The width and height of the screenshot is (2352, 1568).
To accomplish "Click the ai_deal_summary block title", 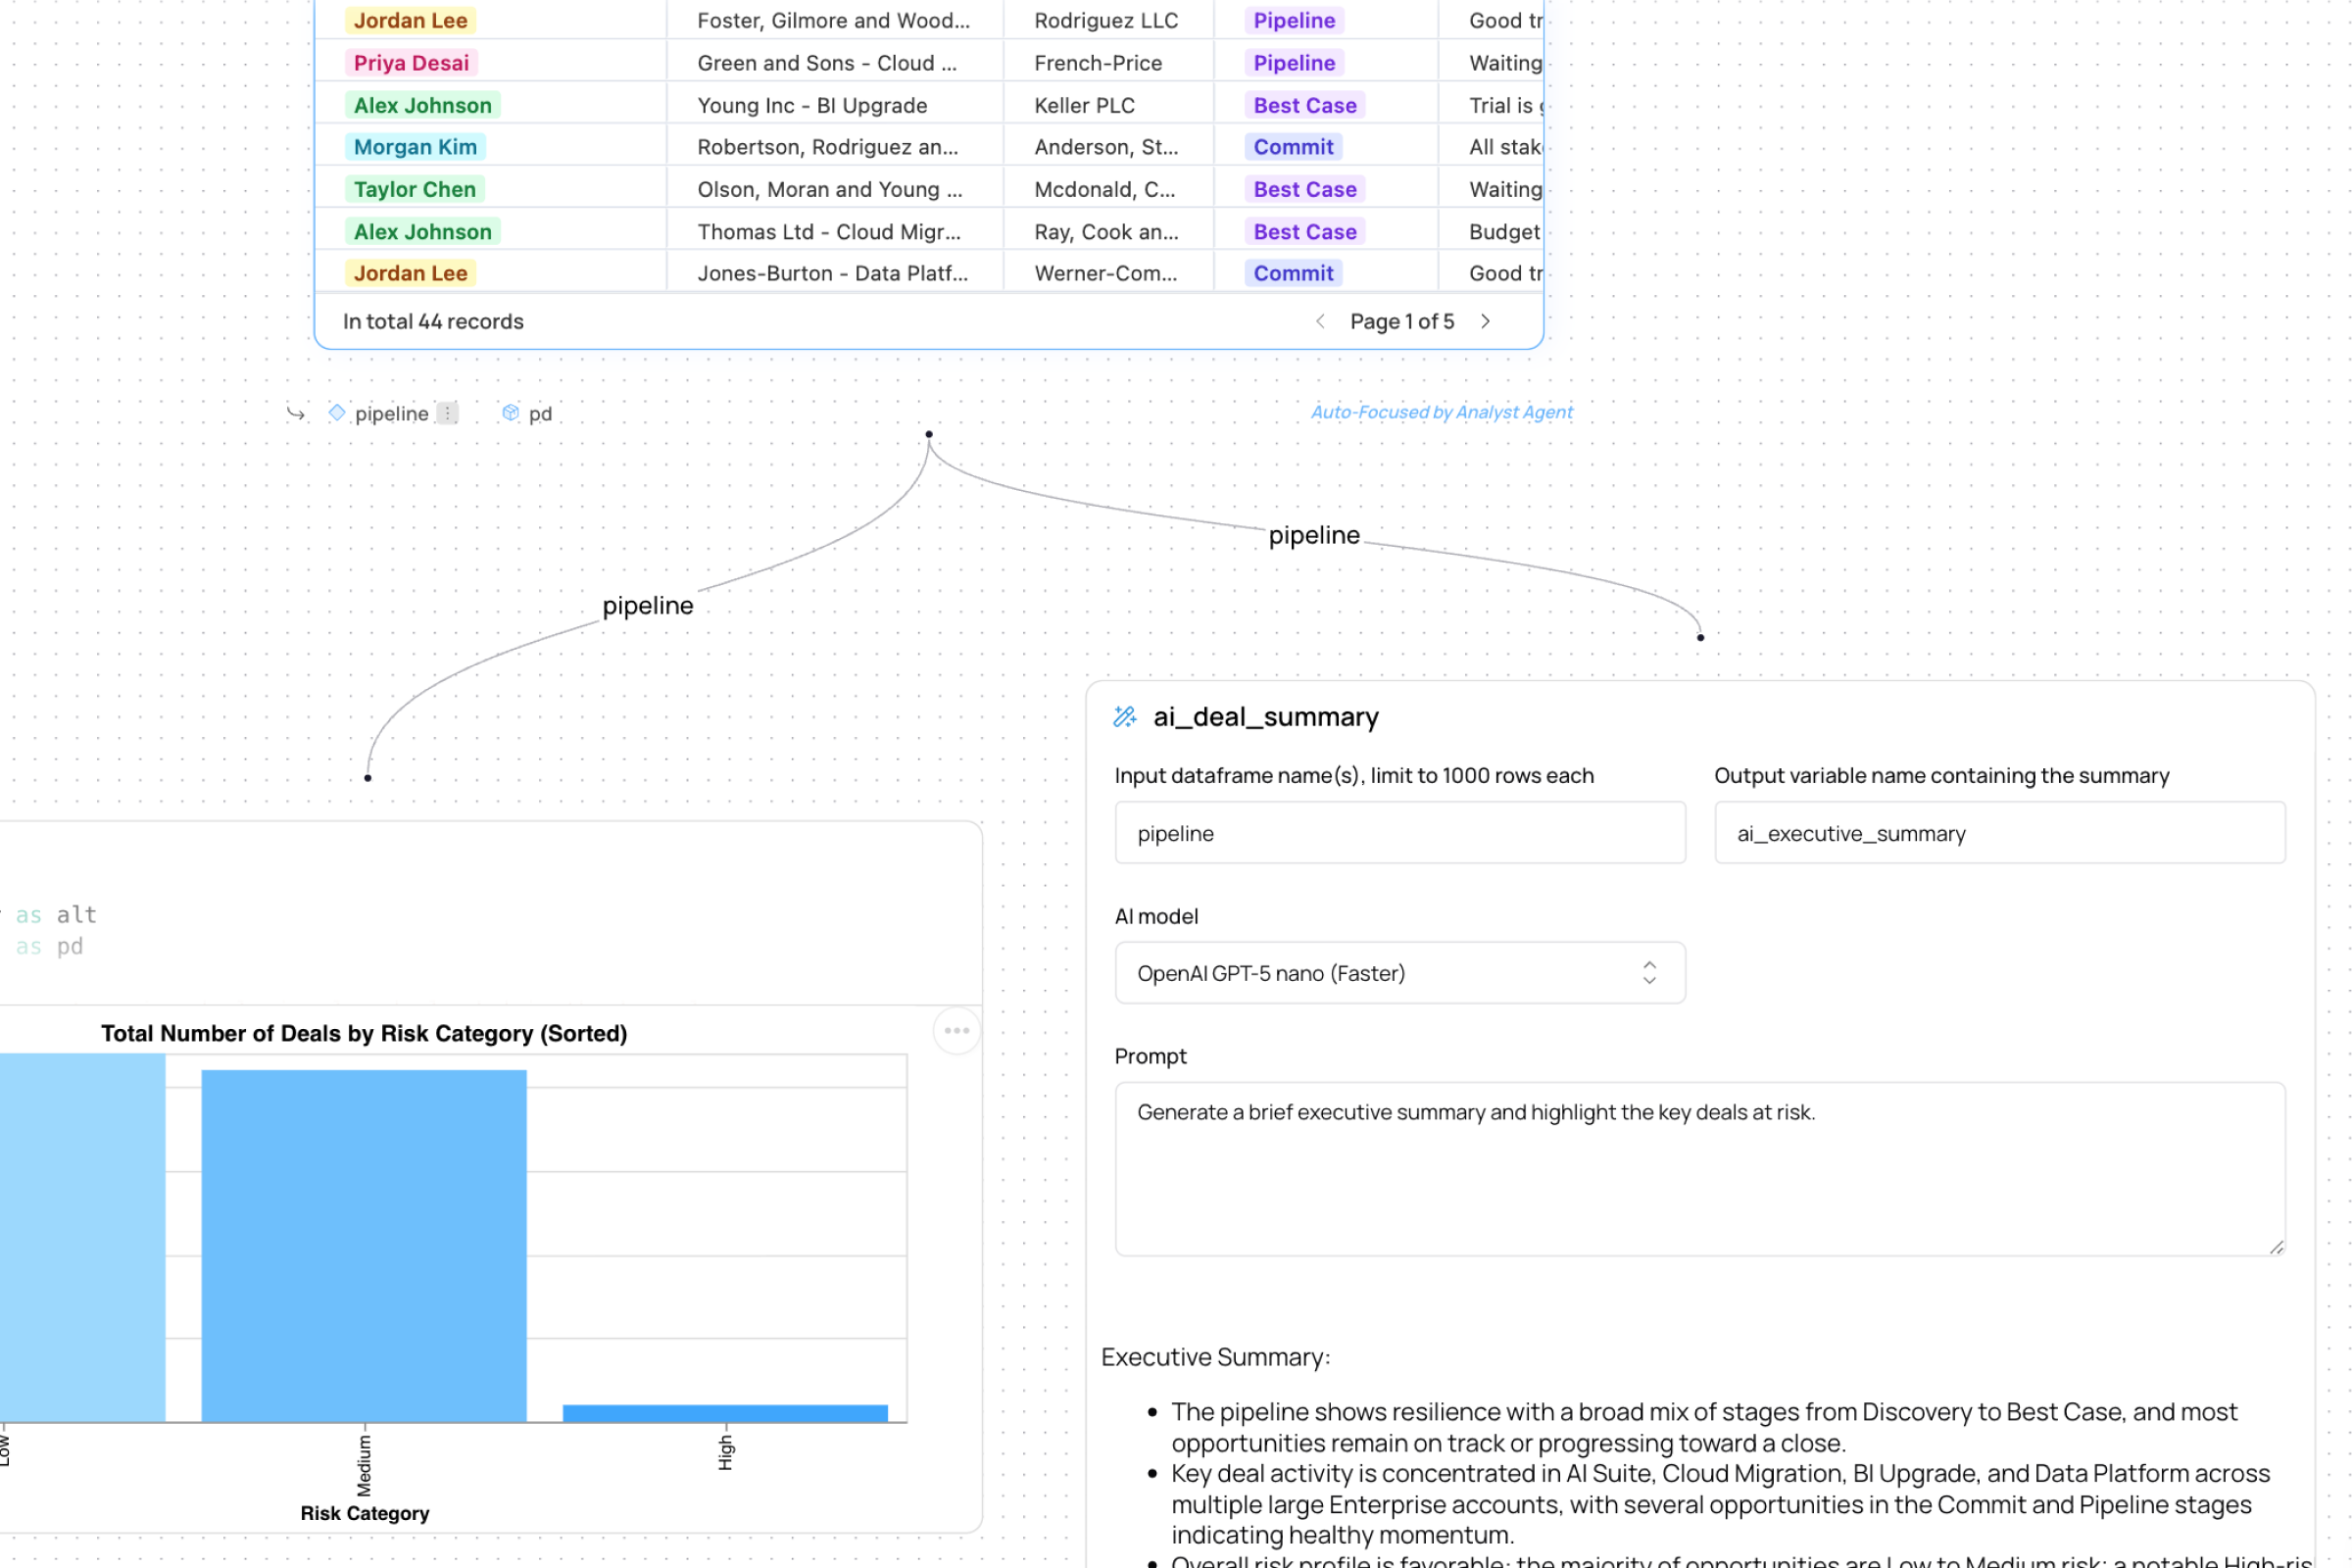I will pyautogui.click(x=1265, y=717).
